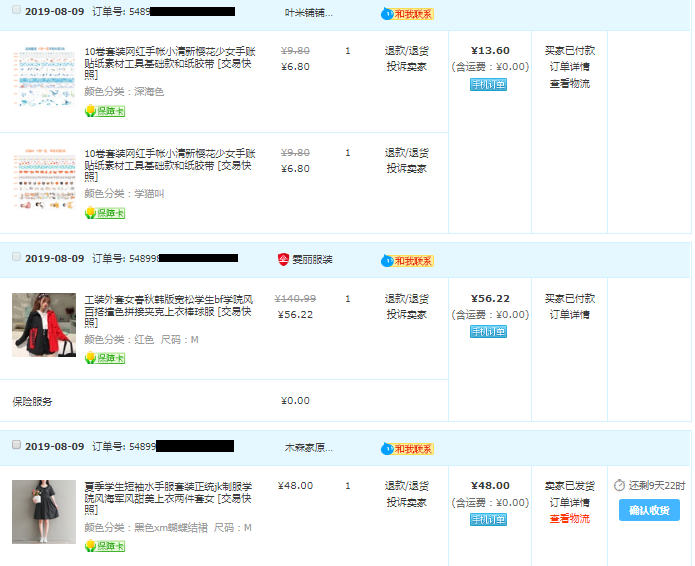The height and width of the screenshot is (566, 695).
Task: Click 保障卡 badge under the sailor dress item
Action: click(x=105, y=546)
